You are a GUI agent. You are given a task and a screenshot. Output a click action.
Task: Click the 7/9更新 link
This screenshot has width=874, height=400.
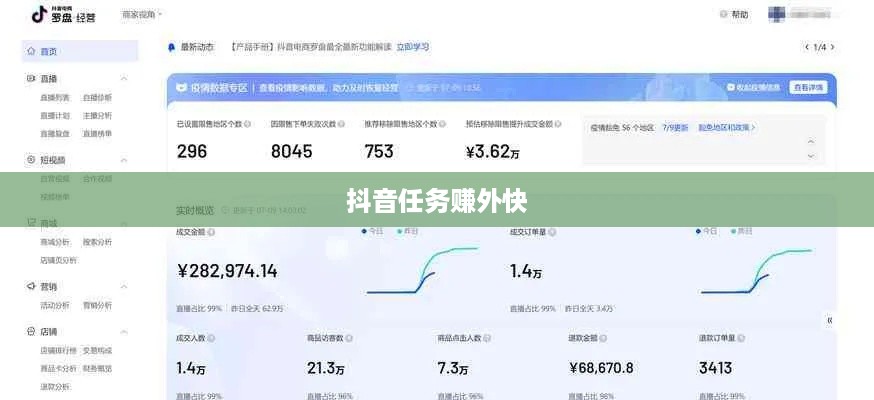pos(675,128)
